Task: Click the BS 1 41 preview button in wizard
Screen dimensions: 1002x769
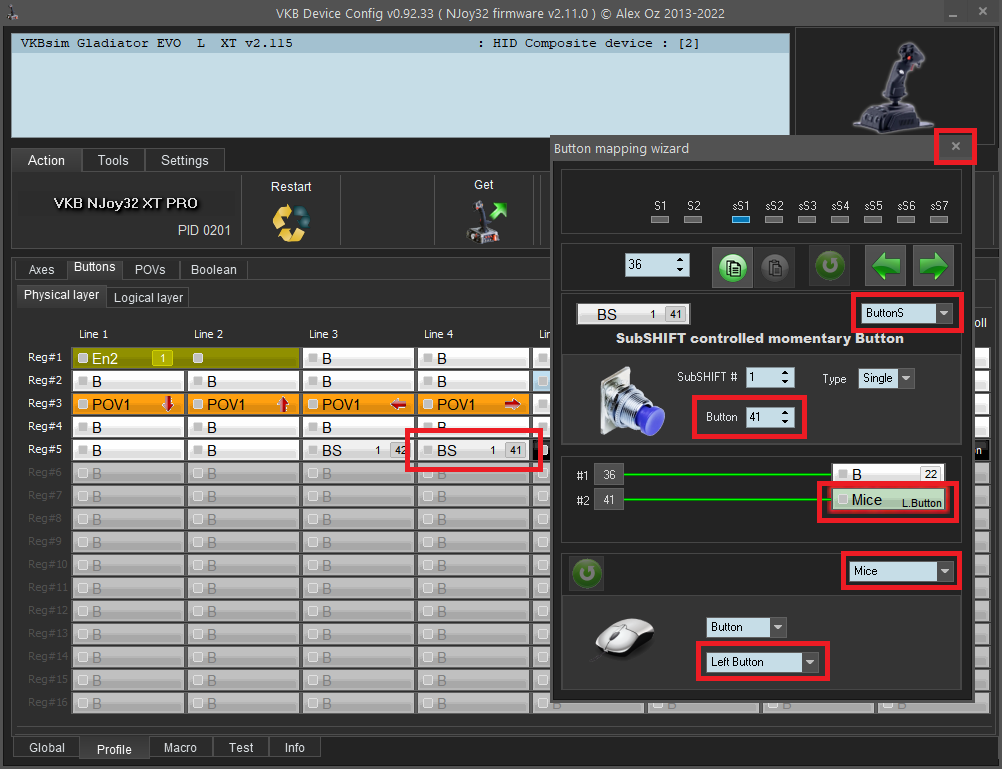Action: pyautogui.click(x=633, y=314)
